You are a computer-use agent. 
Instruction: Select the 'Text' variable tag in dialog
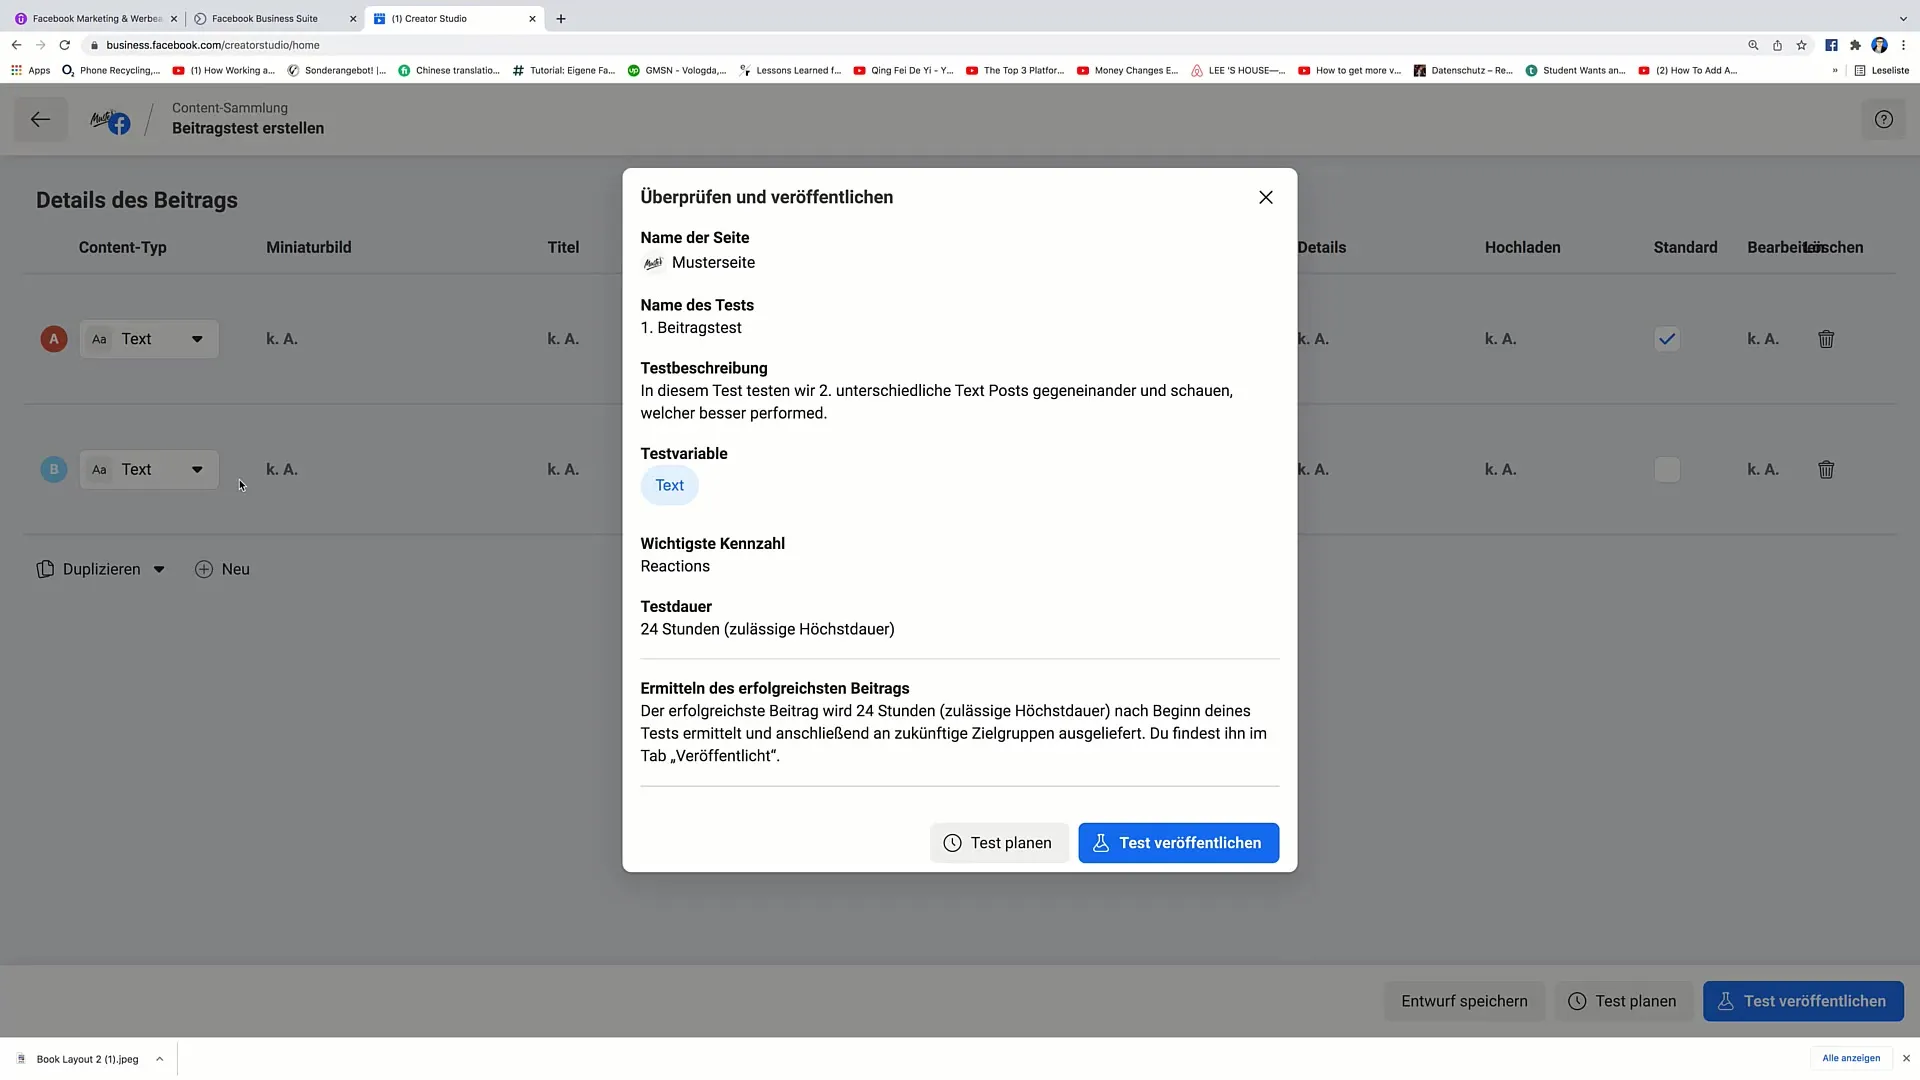[x=670, y=485]
